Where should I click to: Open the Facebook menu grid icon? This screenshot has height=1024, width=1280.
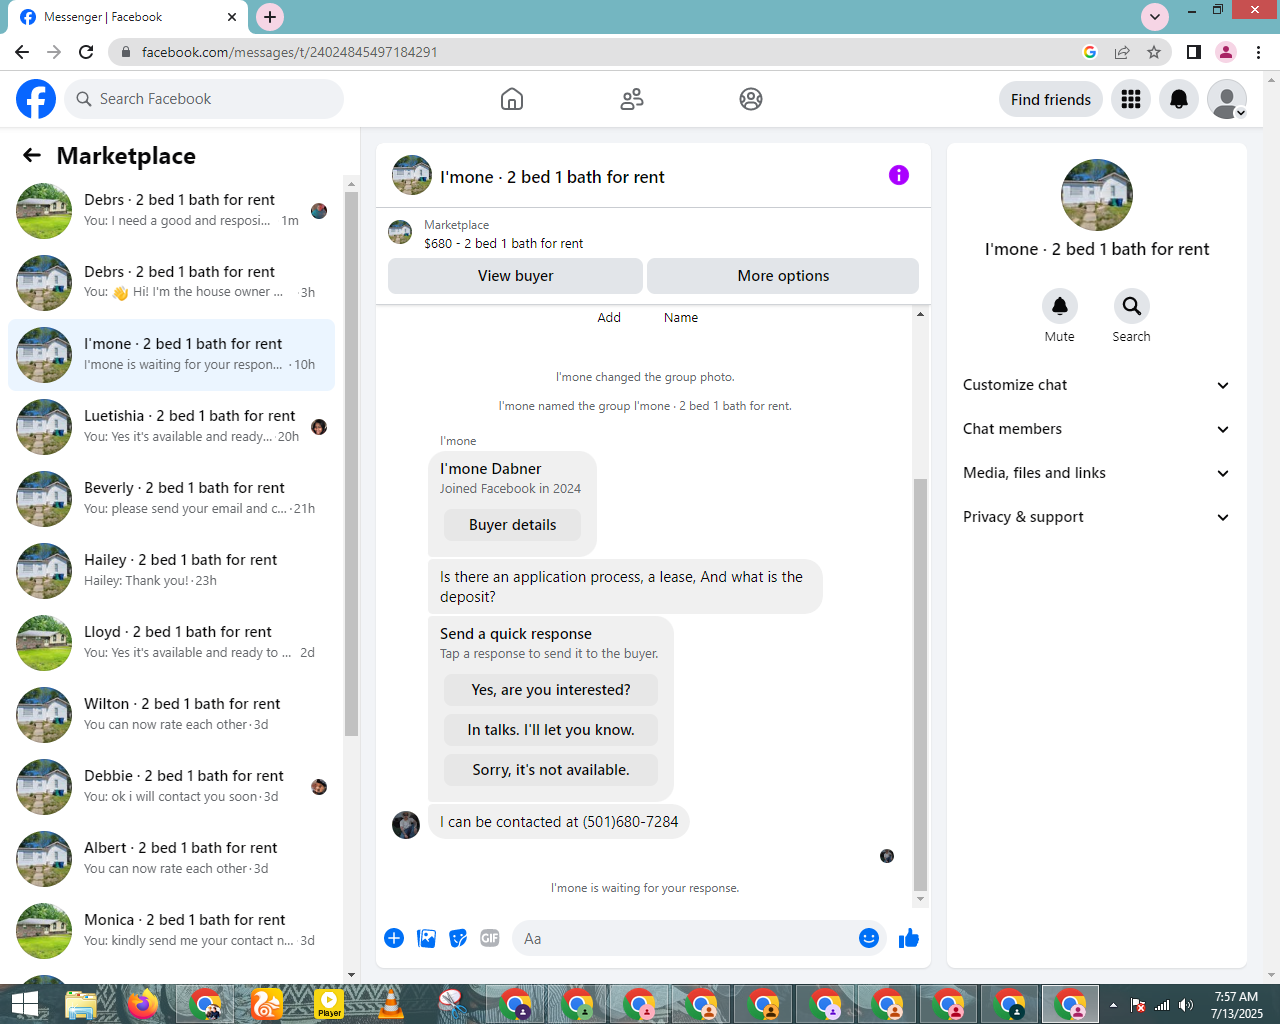click(1131, 99)
